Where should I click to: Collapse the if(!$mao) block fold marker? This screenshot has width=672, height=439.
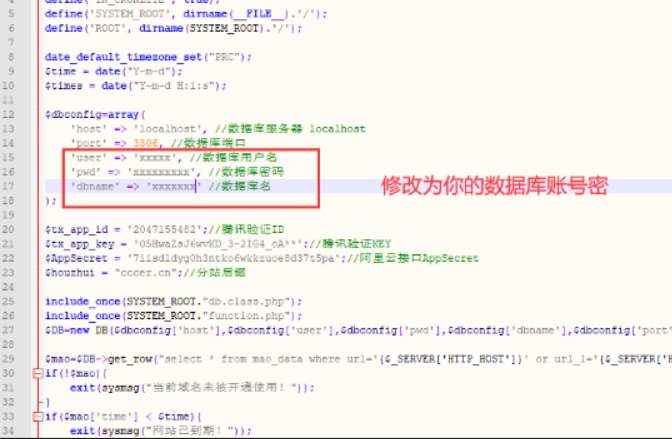point(35,373)
